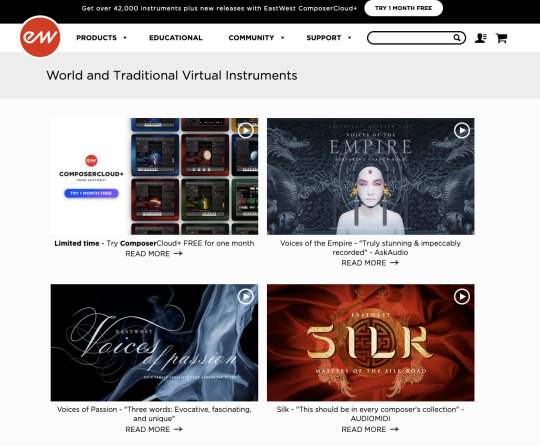Viewport: 540px width, 446px height.
Task: Click the search magnifier icon
Action: click(x=457, y=38)
